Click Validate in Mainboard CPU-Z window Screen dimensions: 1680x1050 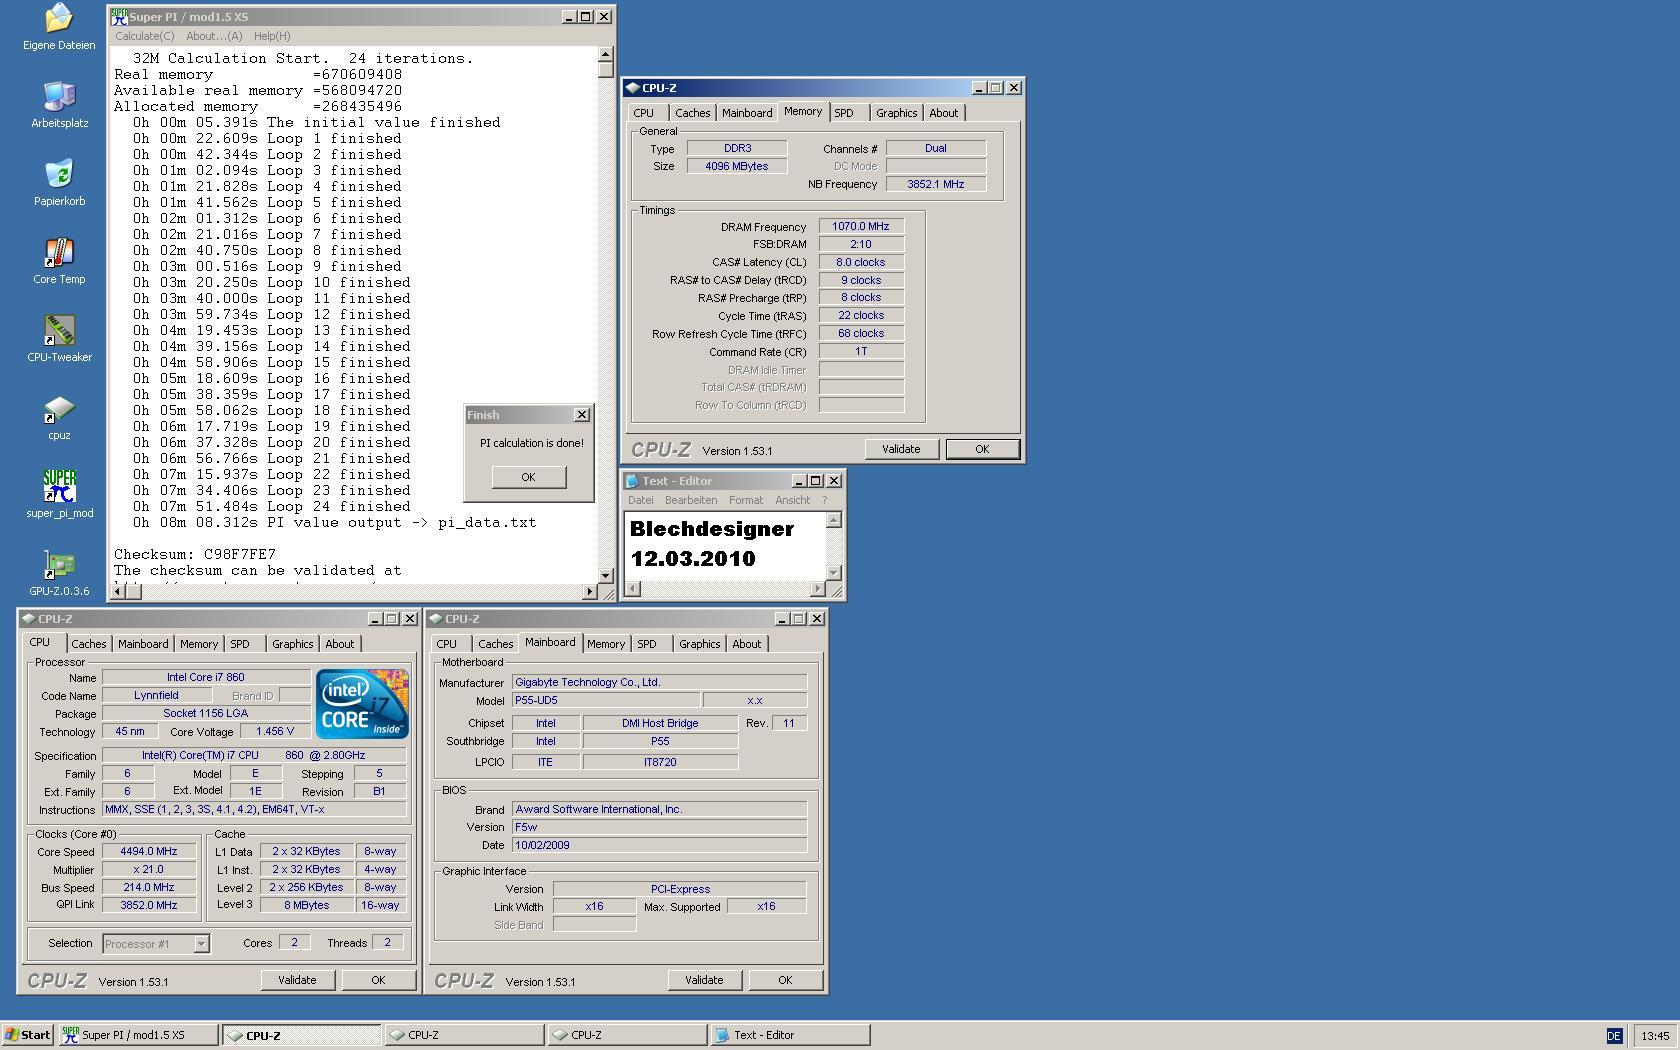[704, 980]
